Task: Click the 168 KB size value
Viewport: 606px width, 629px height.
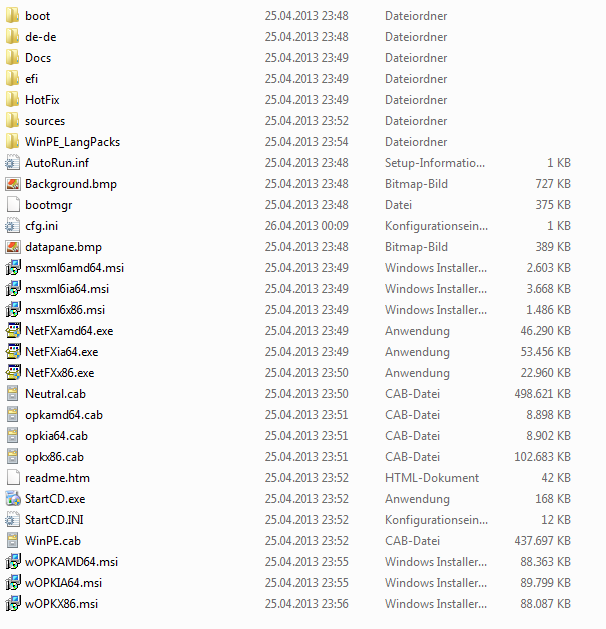Action: point(553,499)
